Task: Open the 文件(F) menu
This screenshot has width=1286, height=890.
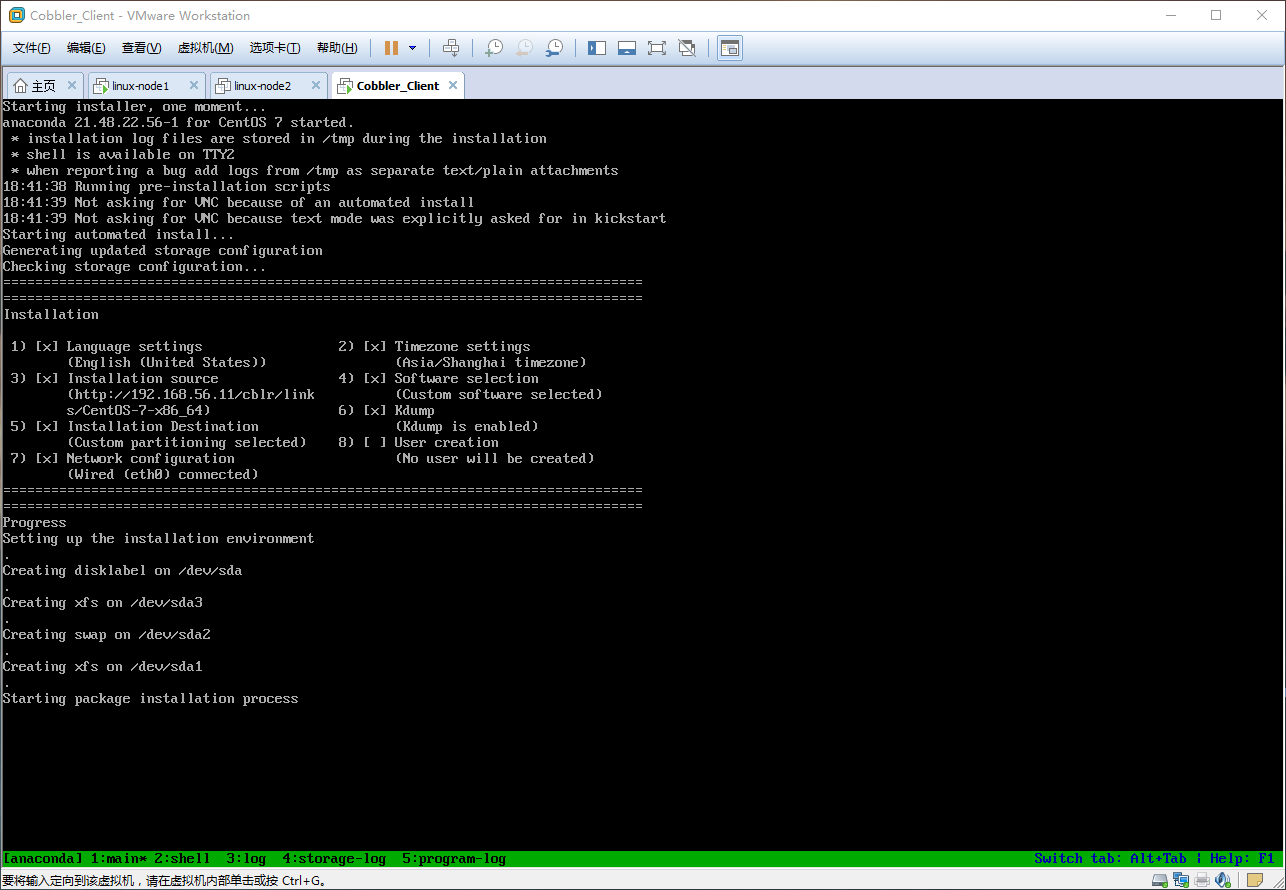Action: coord(32,48)
